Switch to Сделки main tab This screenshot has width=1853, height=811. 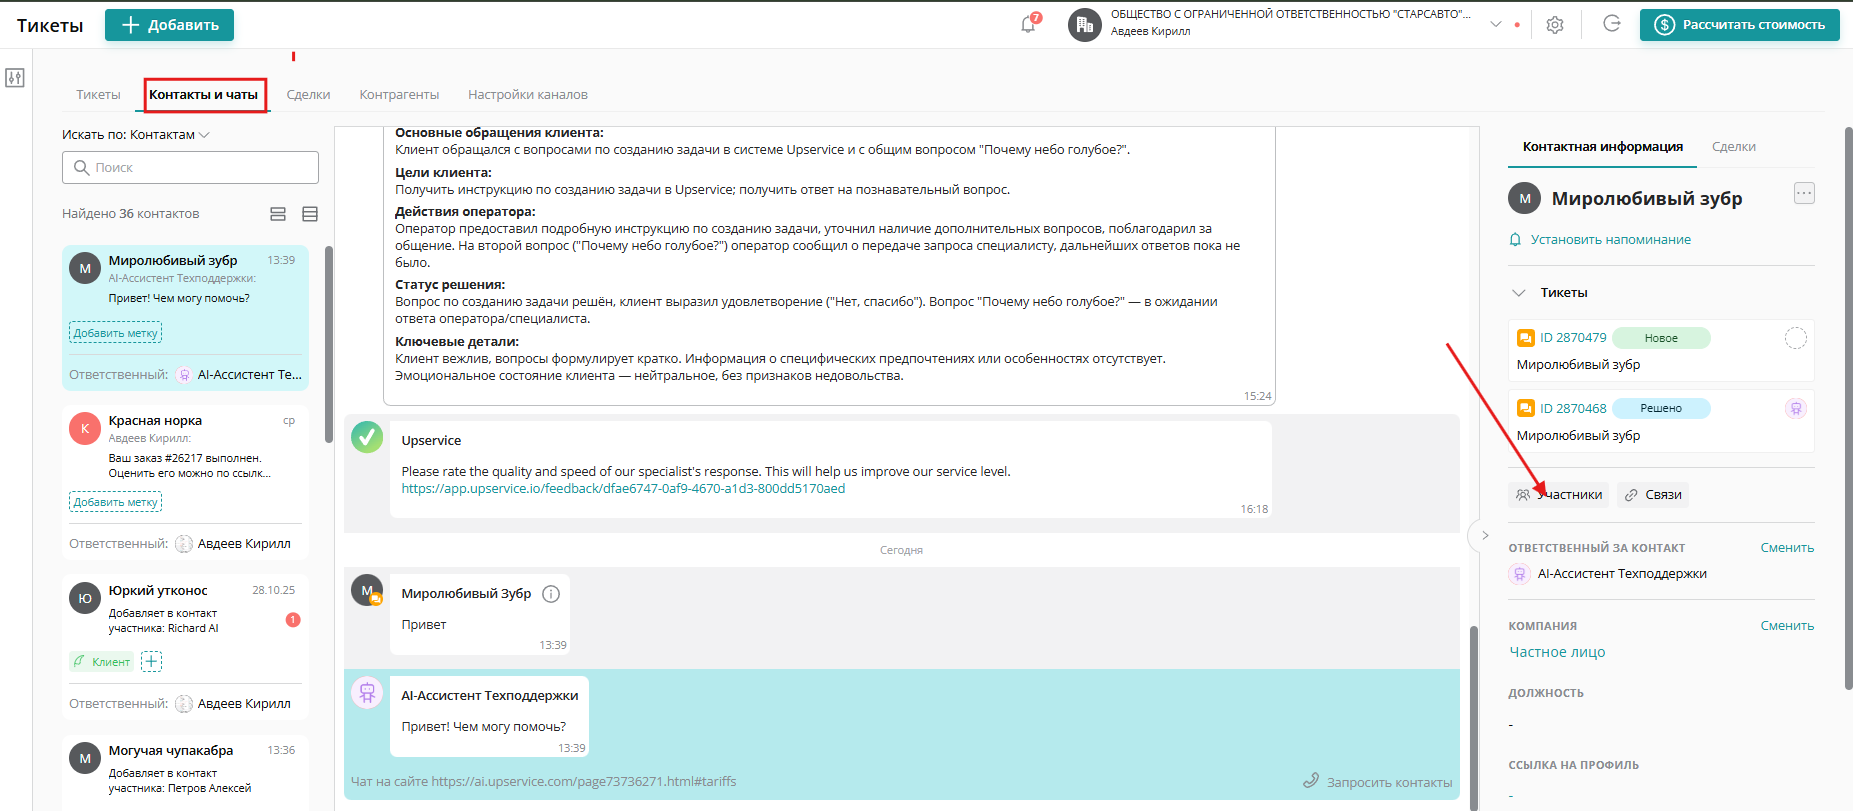(x=308, y=95)
